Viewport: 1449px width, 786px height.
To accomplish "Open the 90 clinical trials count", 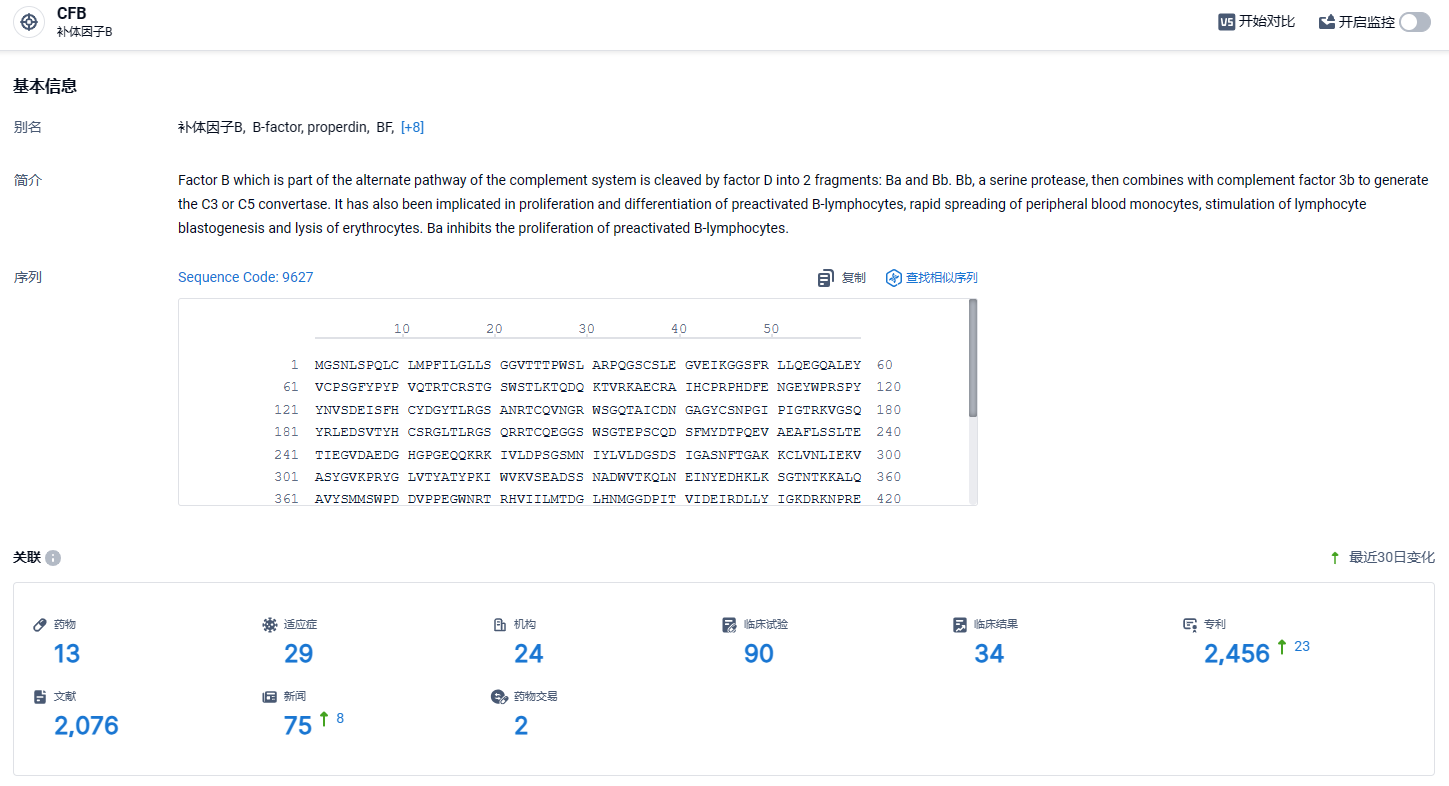I will [758, 653].
